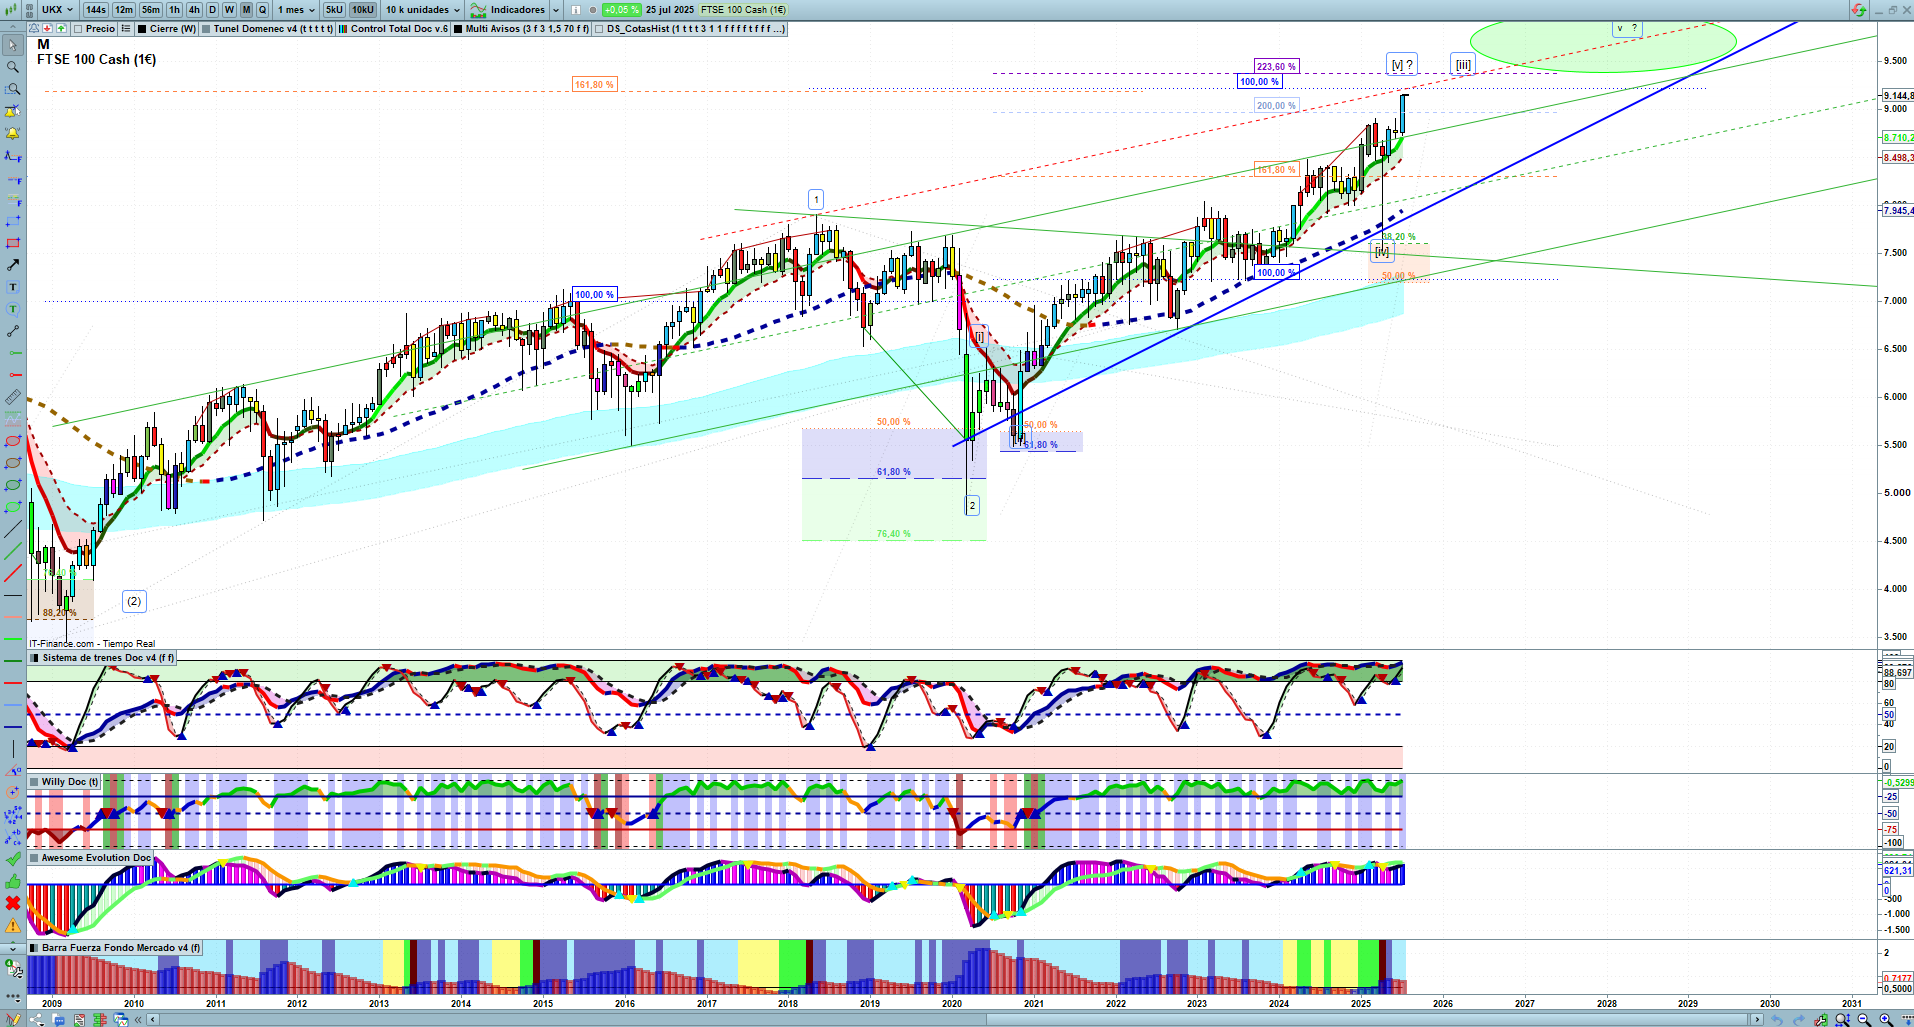This screenshot has width=1914, height=1027.
Task: Open the drawing pencil icon at bottom-left
Action: pyautogui.click(x=13, y=1019)
